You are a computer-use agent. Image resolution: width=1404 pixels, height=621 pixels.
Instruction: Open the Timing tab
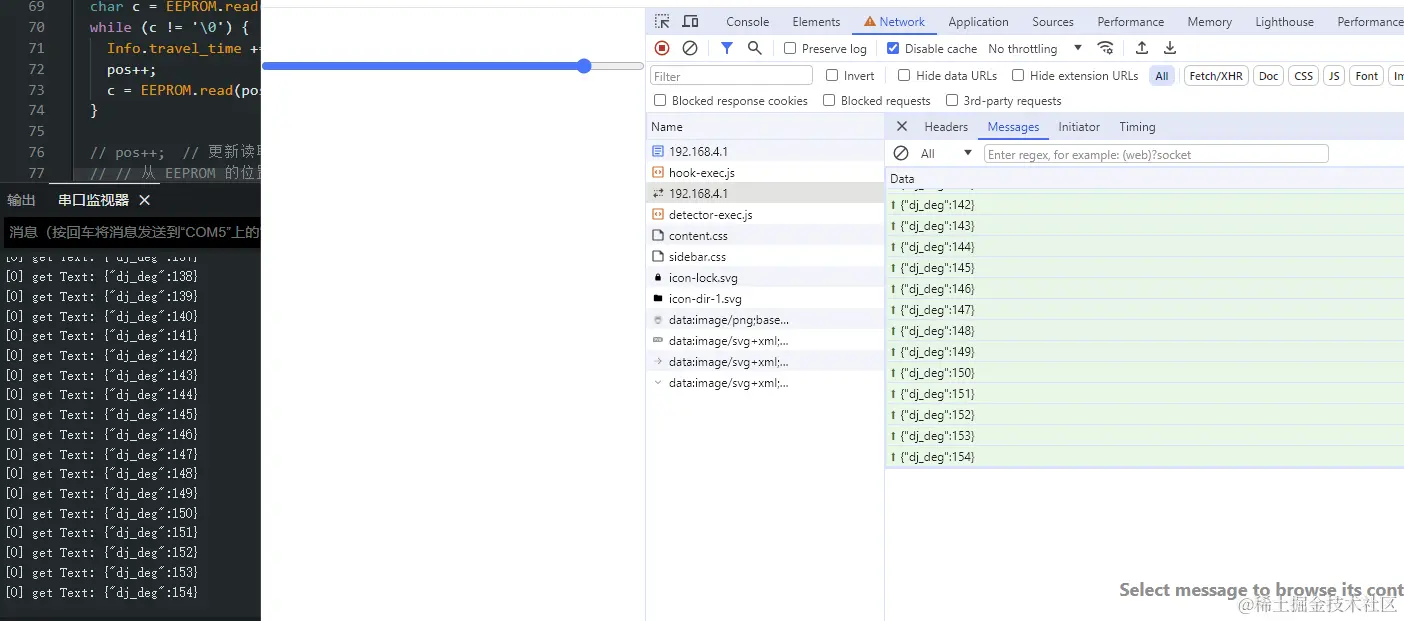(x=1137, y=127)
